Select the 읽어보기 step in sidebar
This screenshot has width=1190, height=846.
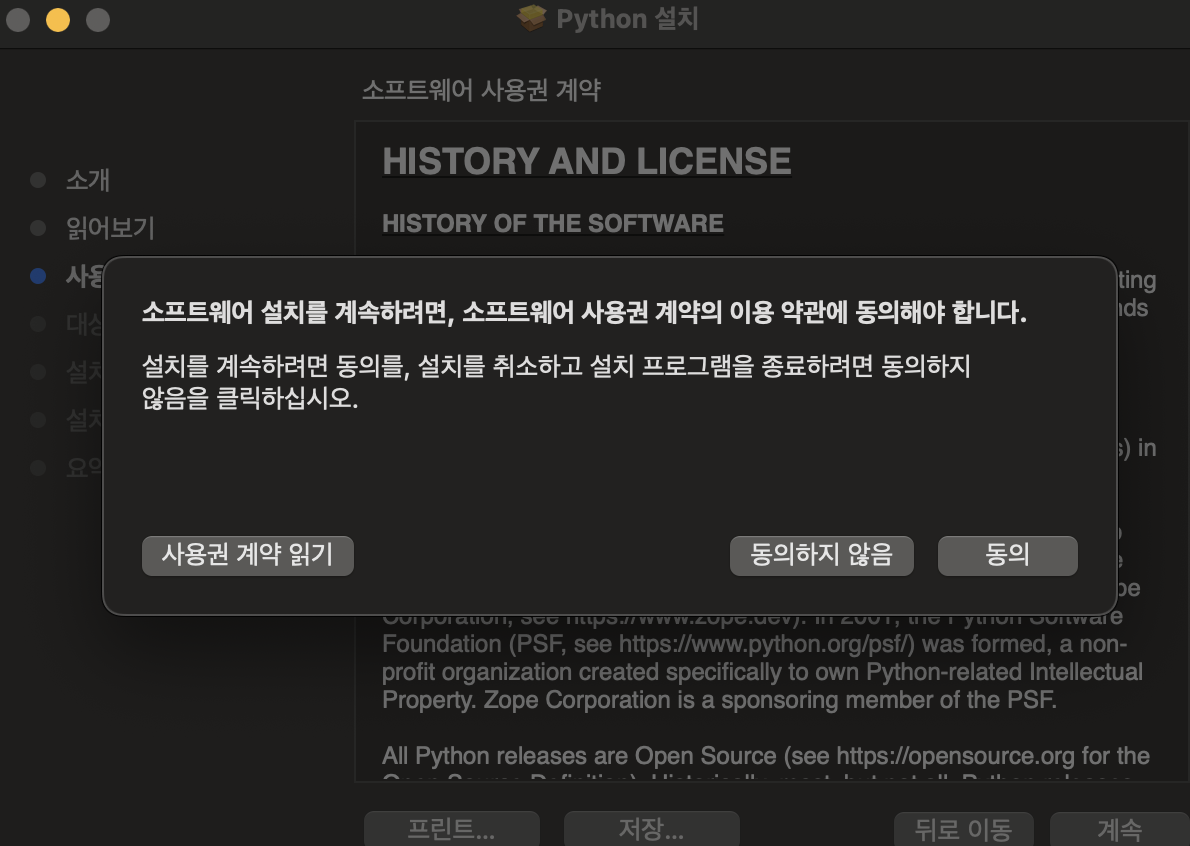pos(111,228)
